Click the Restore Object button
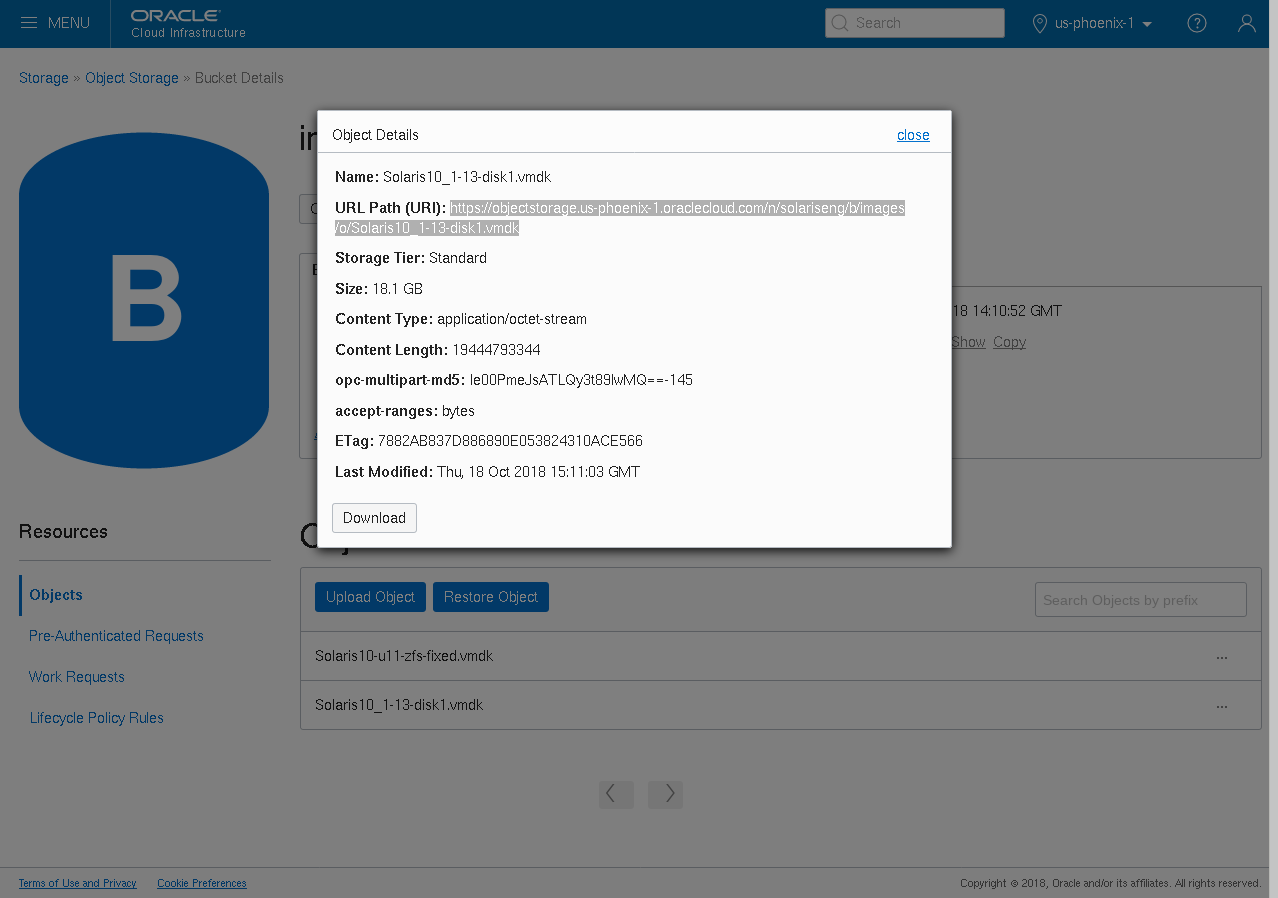This screenshot has width=1278, height=898. tap(491, 597)
